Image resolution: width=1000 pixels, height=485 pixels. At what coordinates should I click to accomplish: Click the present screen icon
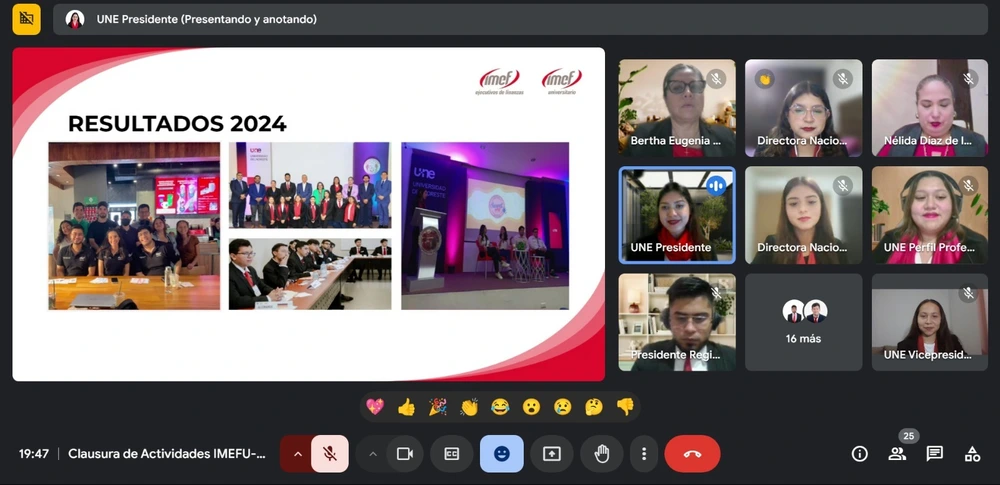(551, 453)
